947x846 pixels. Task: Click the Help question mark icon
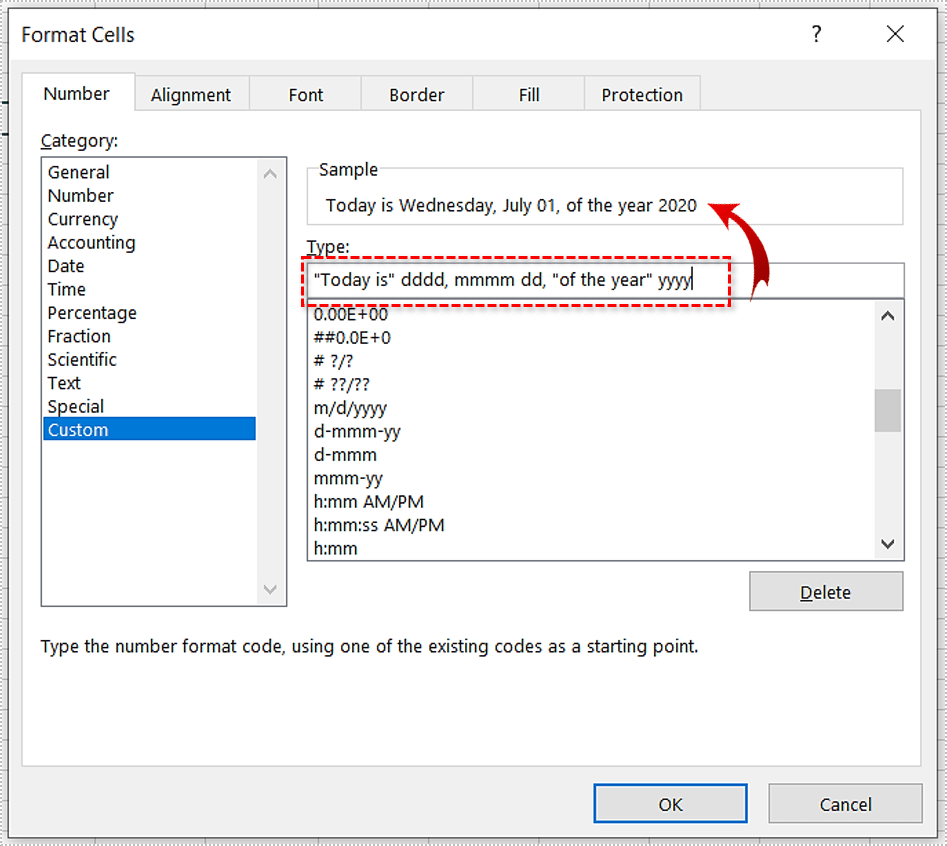[816, 35]
